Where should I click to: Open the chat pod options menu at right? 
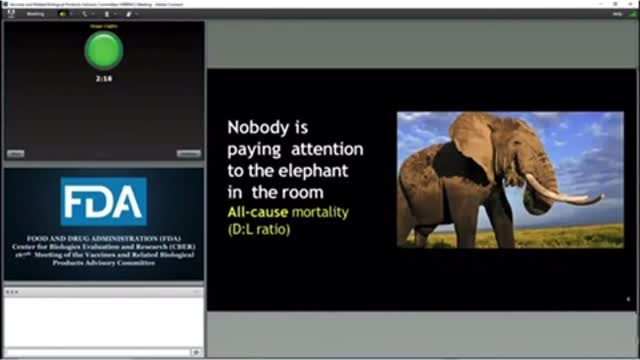[x=197, y=292]
